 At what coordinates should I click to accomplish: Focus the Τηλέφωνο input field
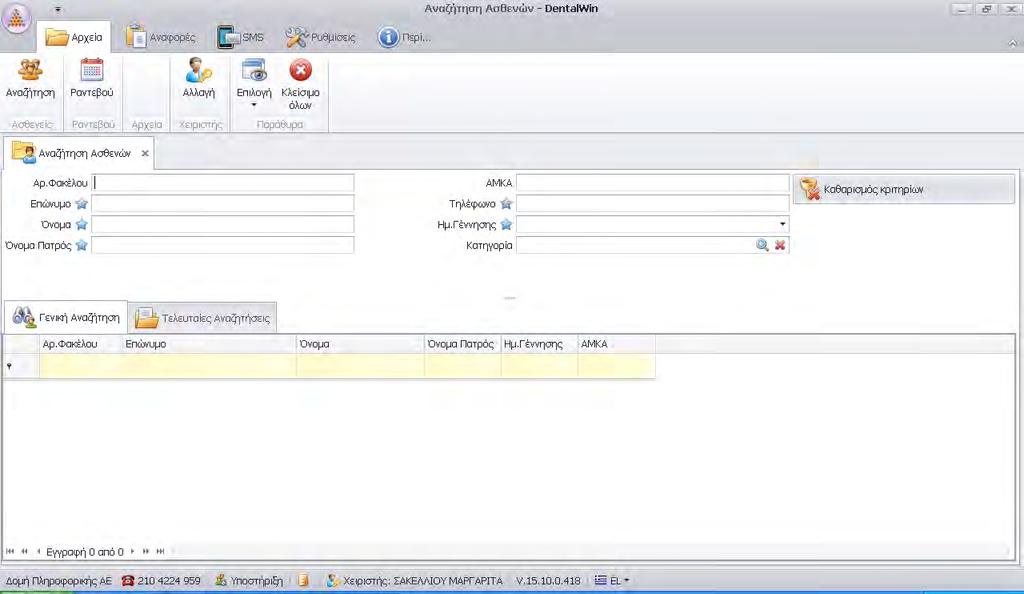(652, 204)
